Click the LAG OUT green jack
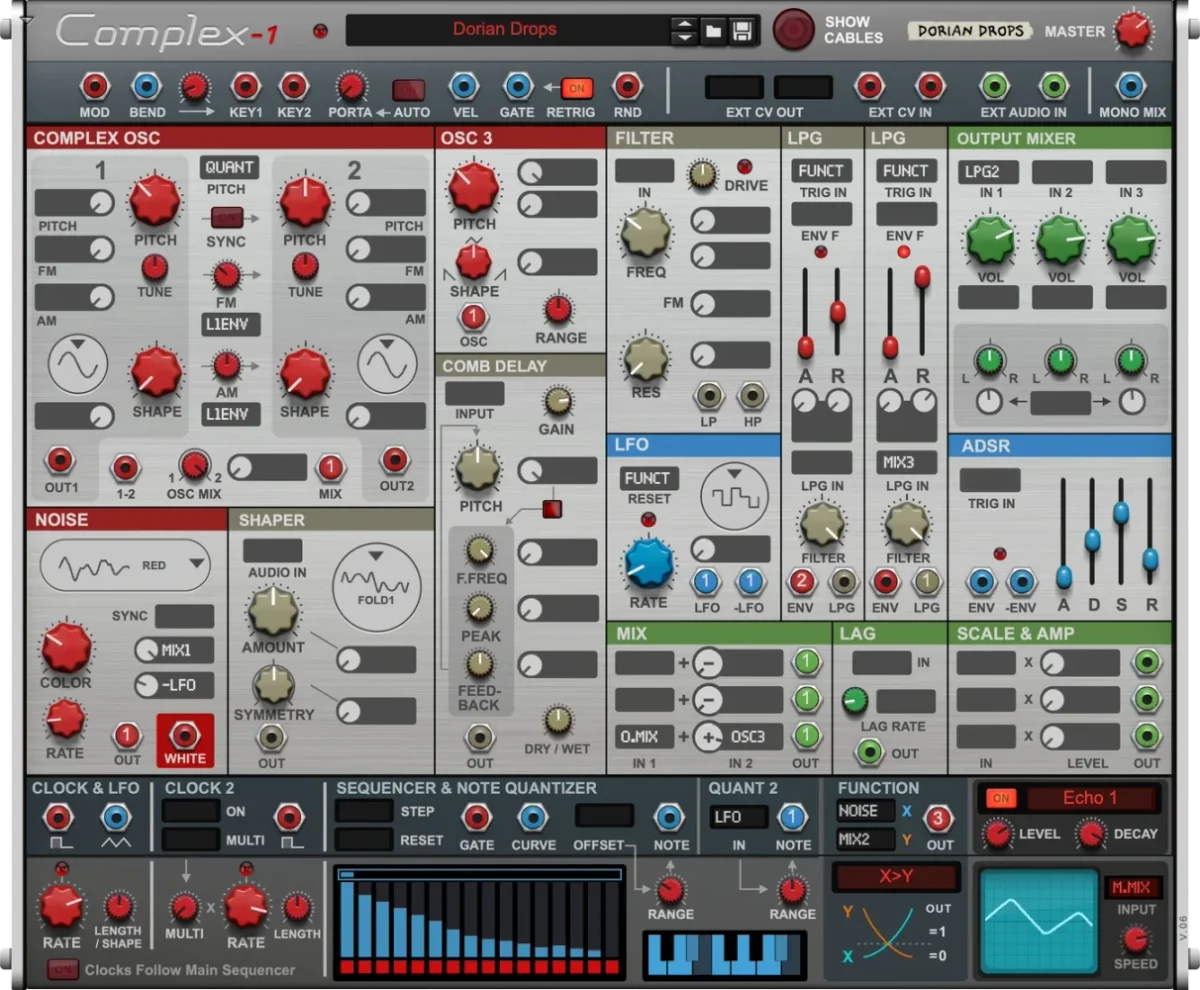Image resolution: width=1200 pixels, height=990 pixels. coord(871,752)
